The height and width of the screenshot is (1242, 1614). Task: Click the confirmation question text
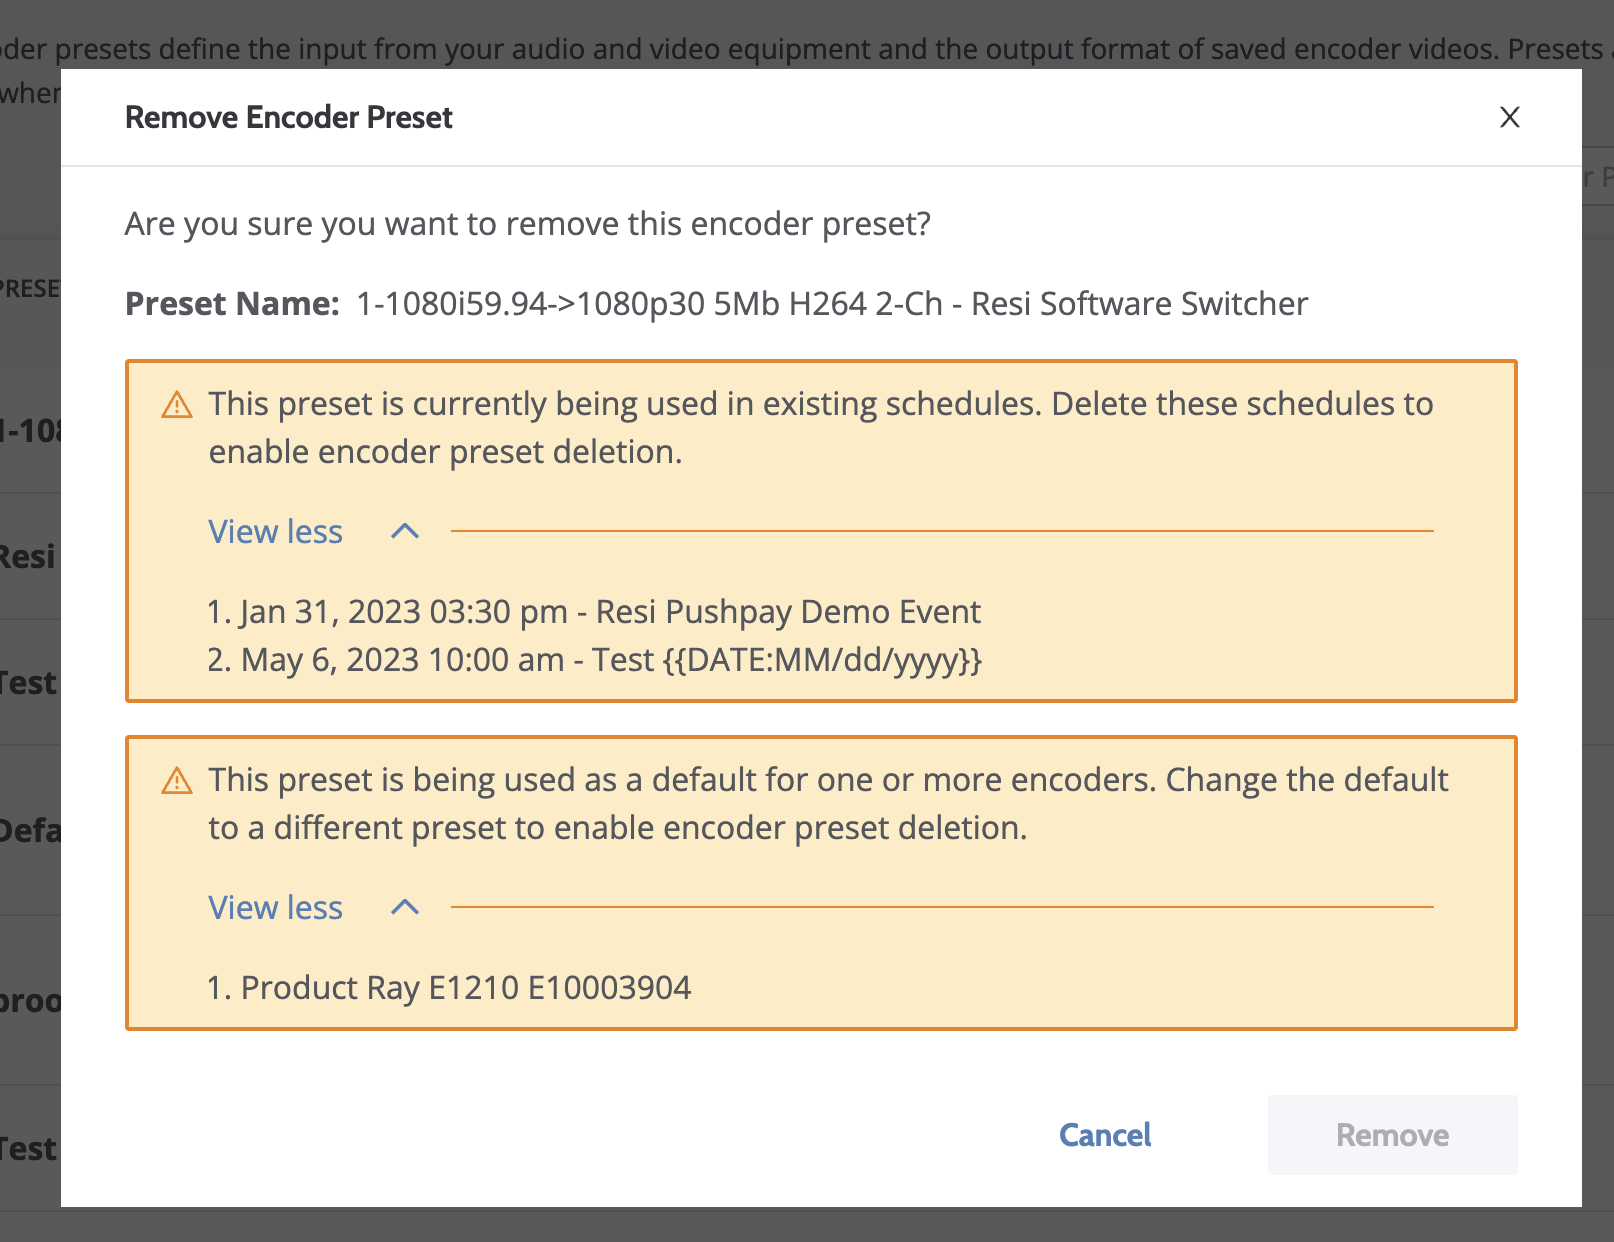[x=527, y=224]
